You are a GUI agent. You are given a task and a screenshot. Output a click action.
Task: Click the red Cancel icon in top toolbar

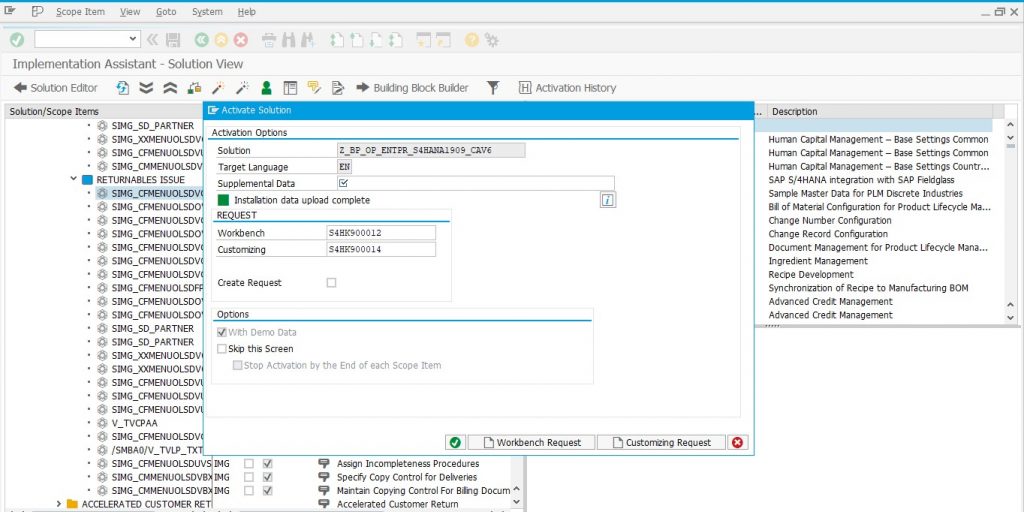pos(241,40)
